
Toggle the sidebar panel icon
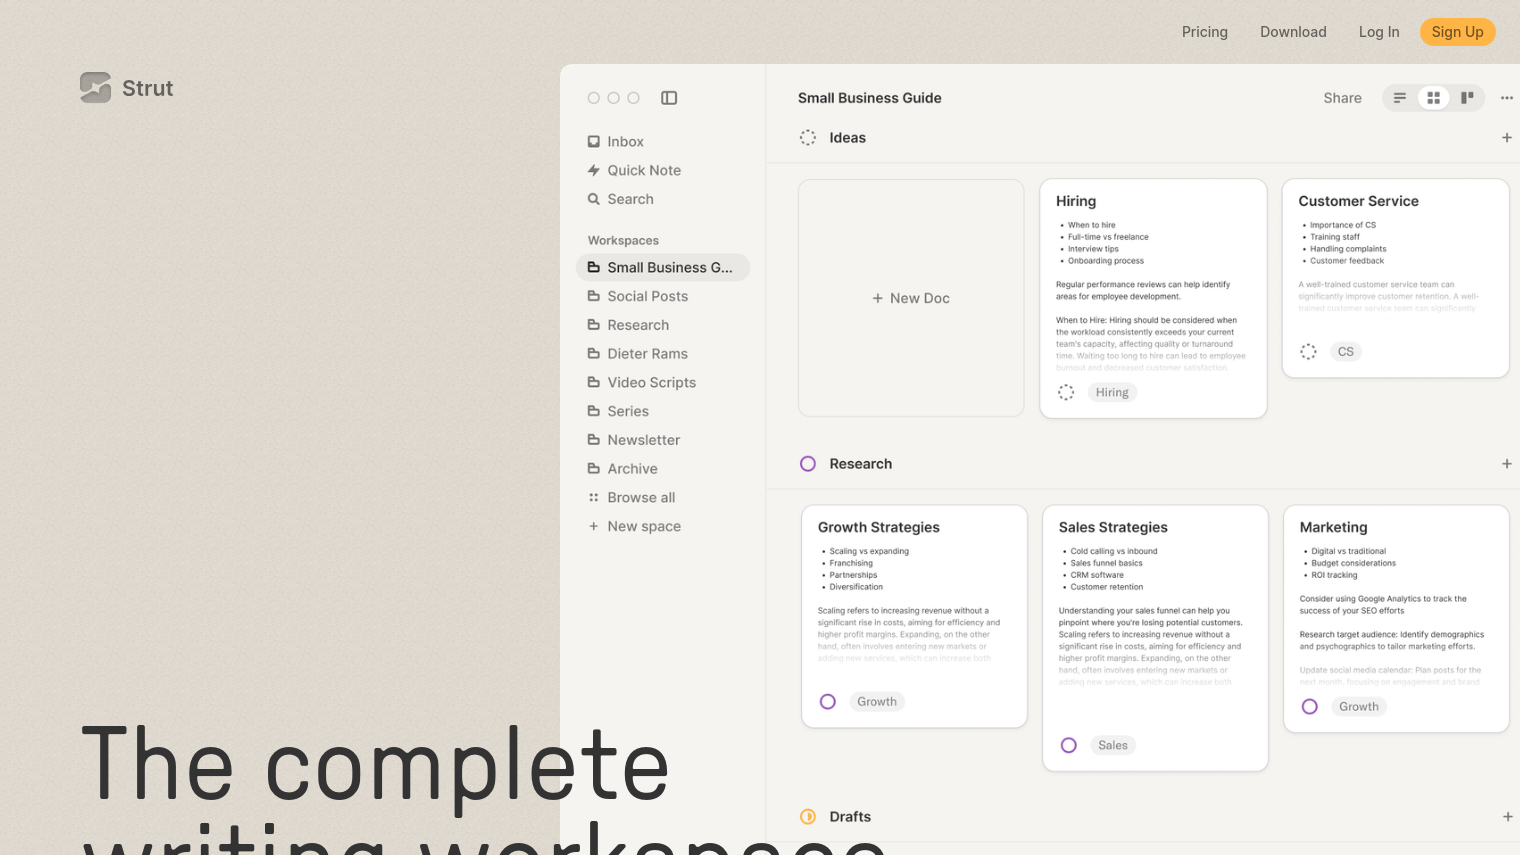tap(669, 98)
